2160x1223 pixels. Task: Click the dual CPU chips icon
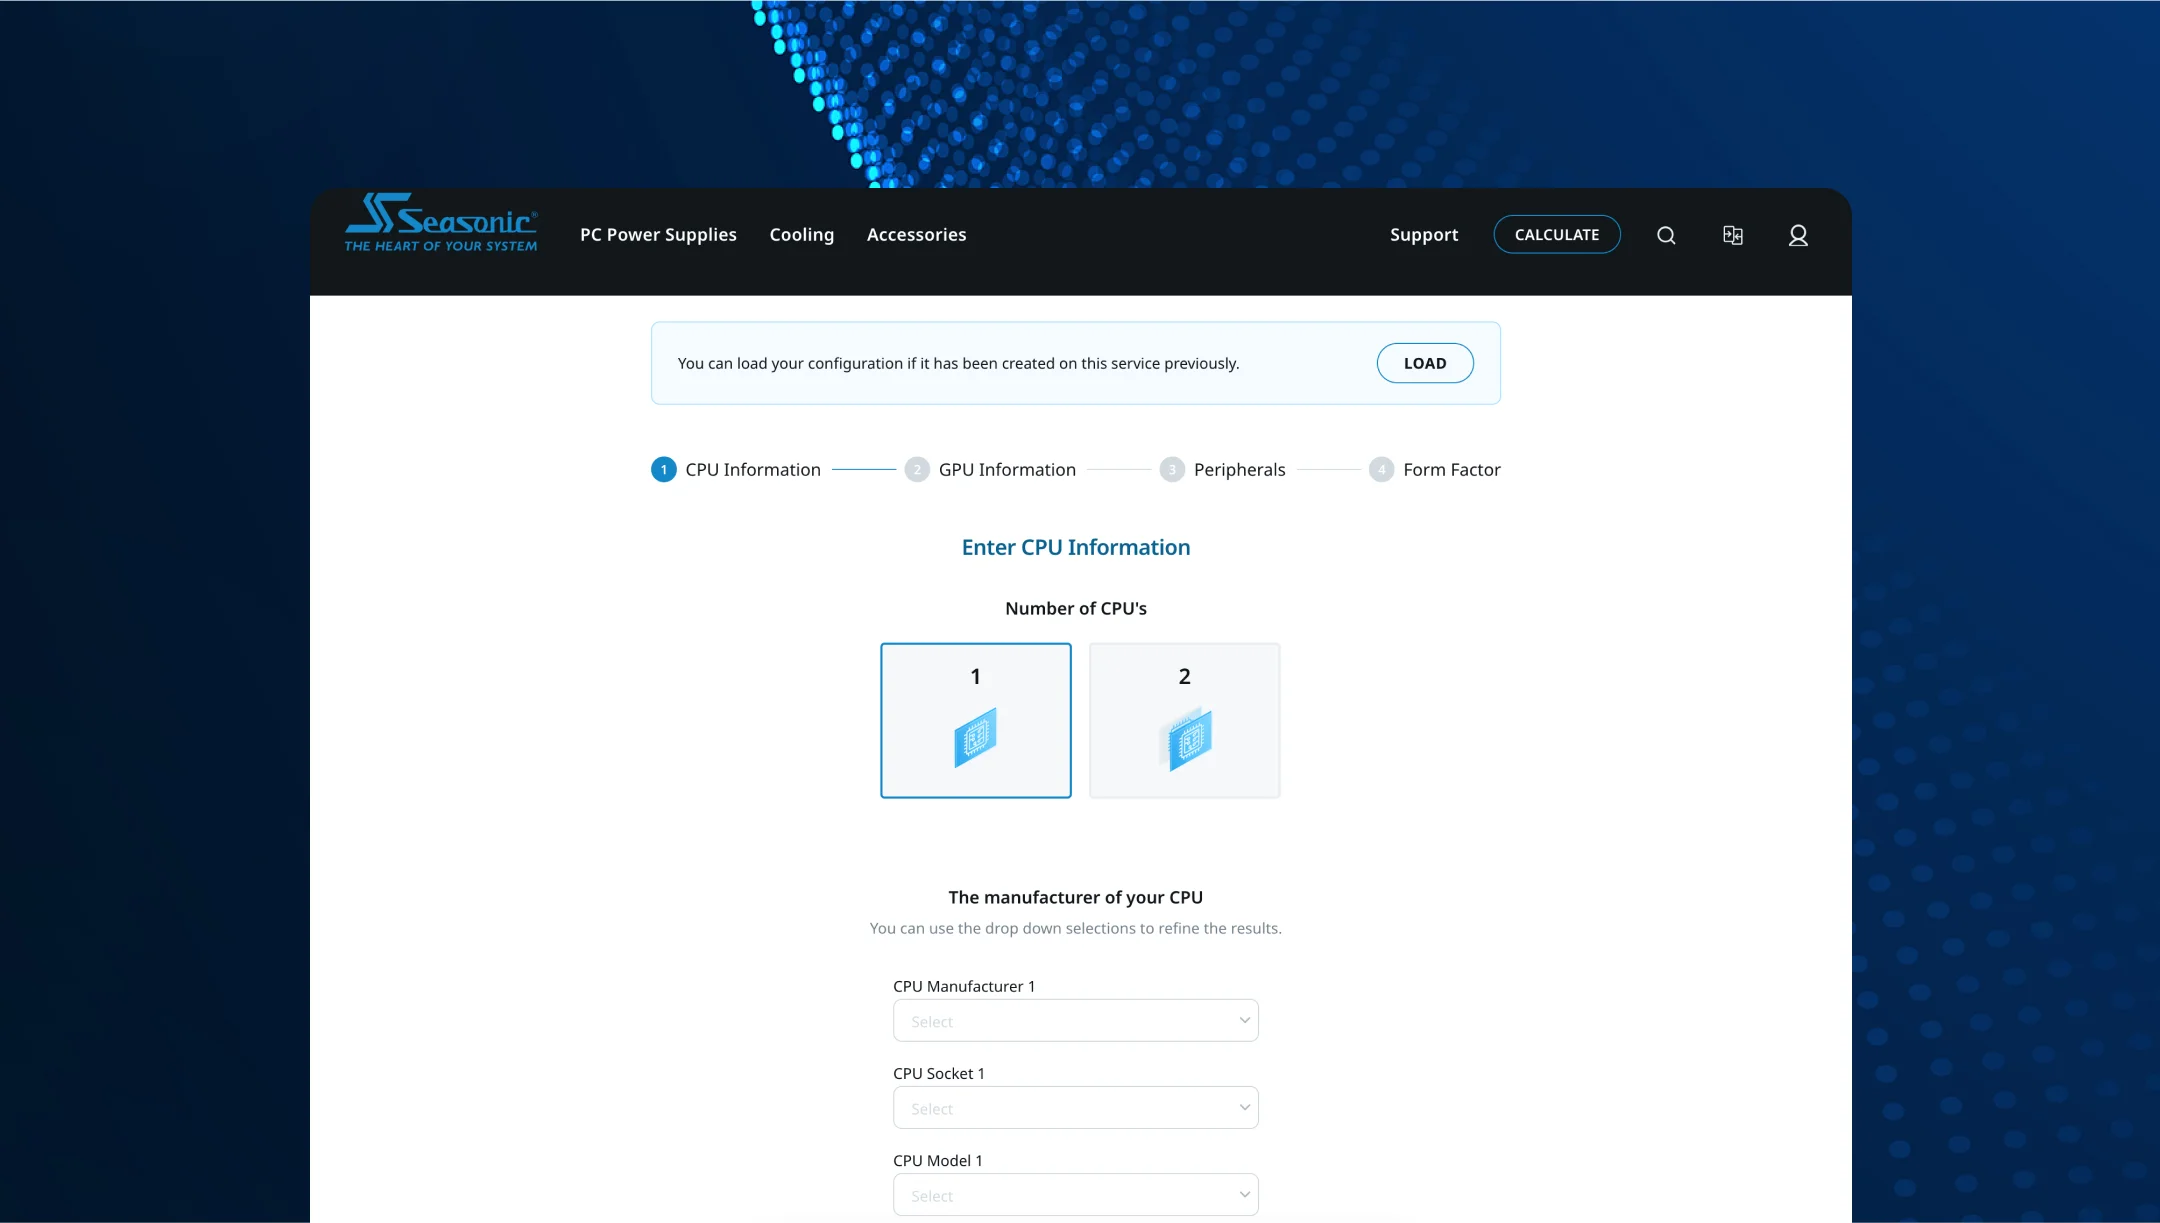coord(1186,739)
